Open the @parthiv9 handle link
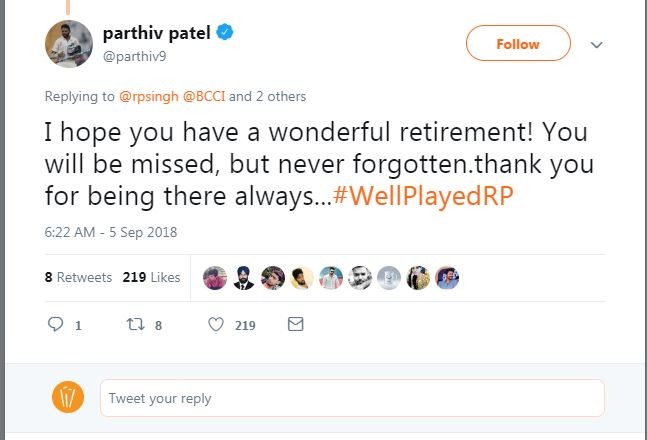This screenshot has width=647, height=440. (135, 56)
